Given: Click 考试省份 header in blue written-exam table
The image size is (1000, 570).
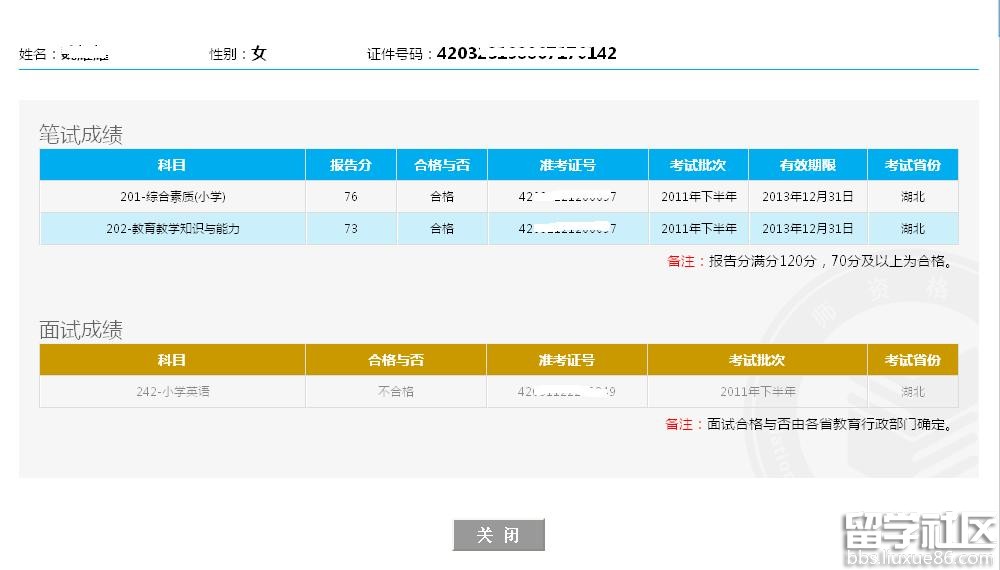Looking at the screenshot, I should 912,165.
